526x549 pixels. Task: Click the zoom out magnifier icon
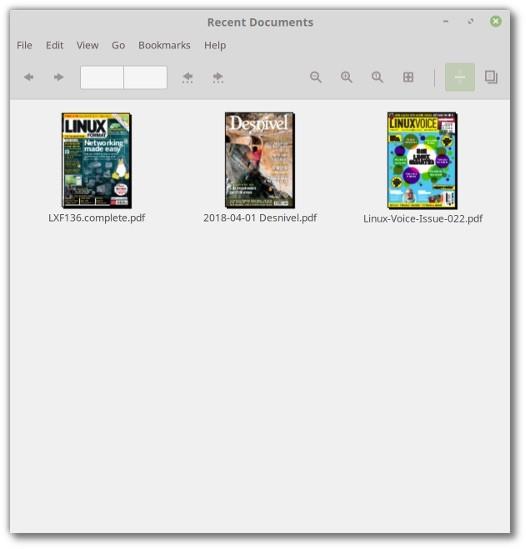point(316,77)
